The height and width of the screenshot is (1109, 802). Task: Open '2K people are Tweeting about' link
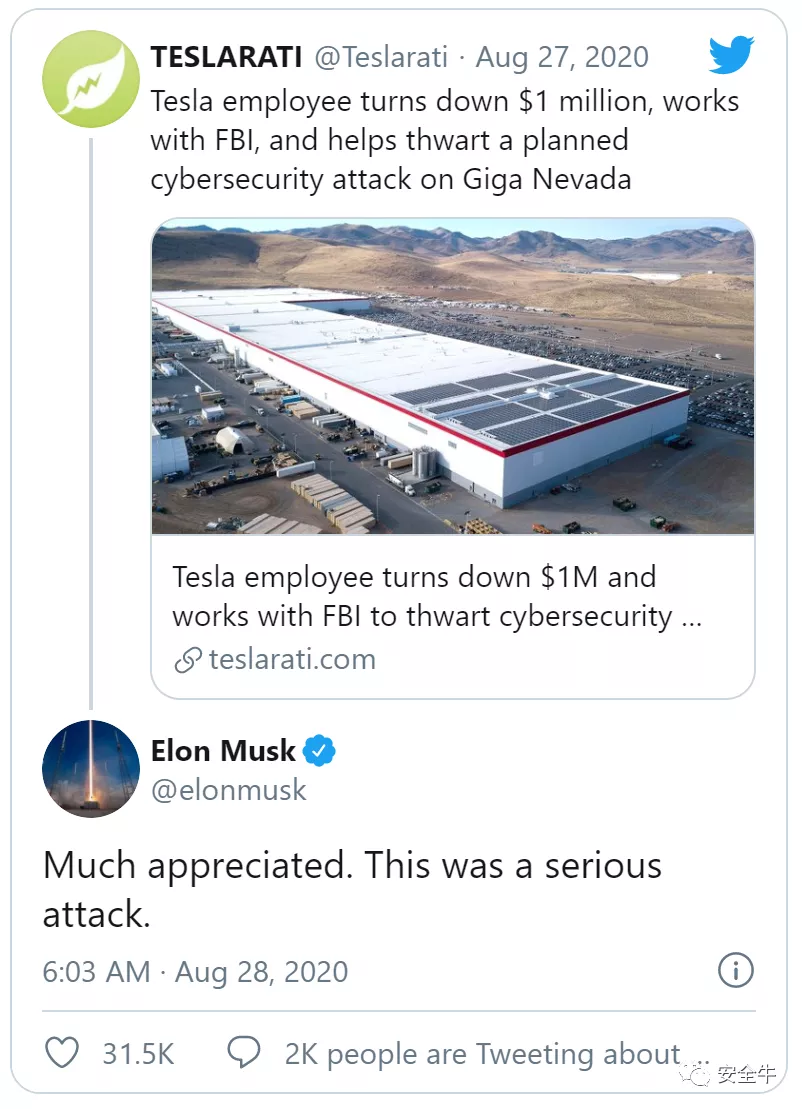click(x=482, y=1054)
